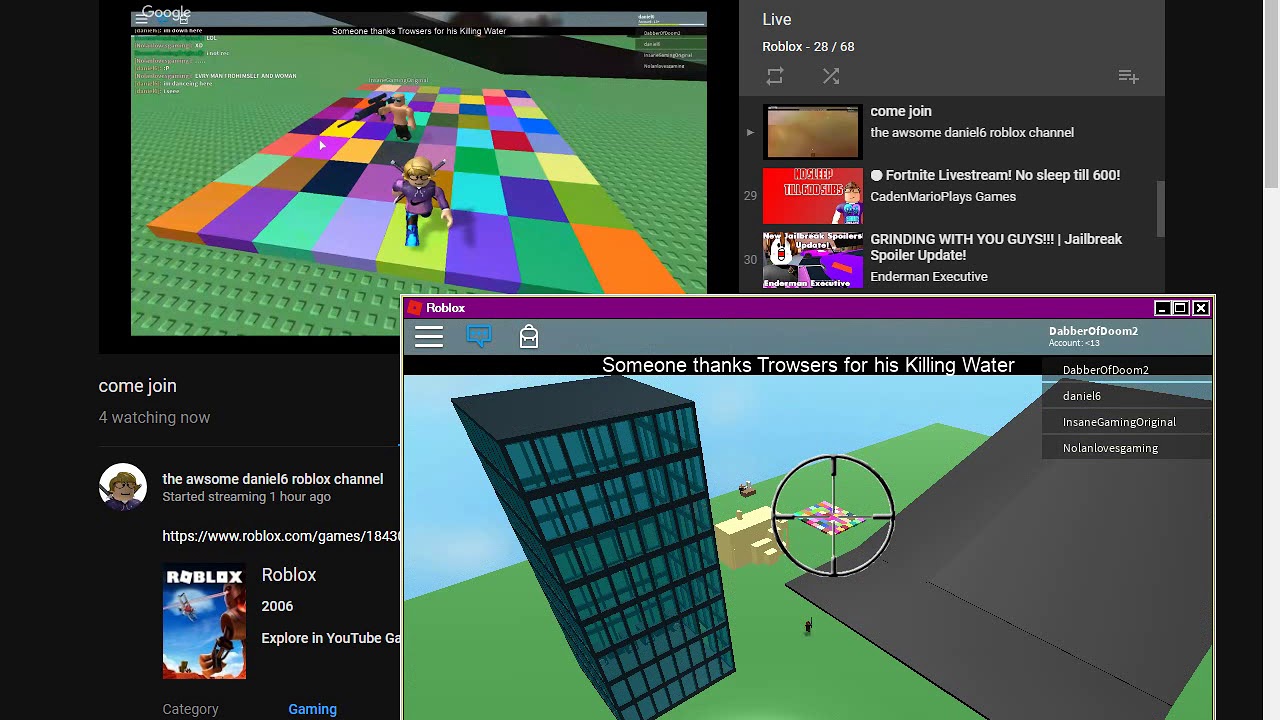Open the awsome daniel6 roblox channel name
Screen dimensions: 1280x720
[272, 479]
